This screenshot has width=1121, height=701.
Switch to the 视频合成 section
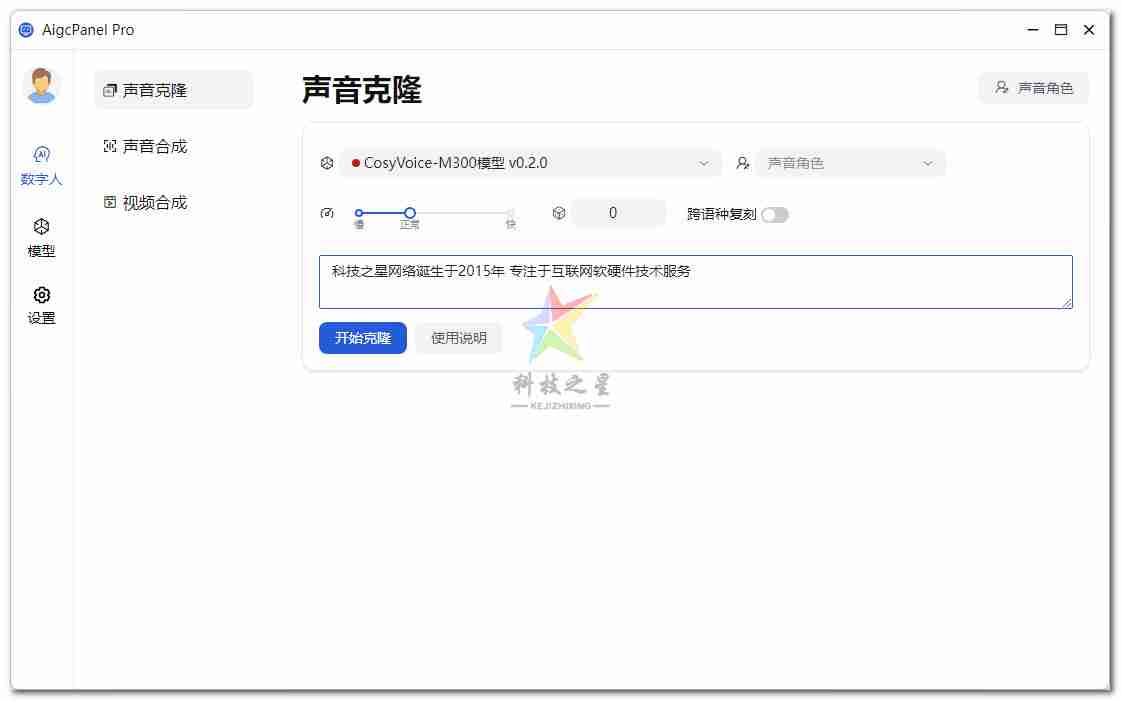[158, 202]
